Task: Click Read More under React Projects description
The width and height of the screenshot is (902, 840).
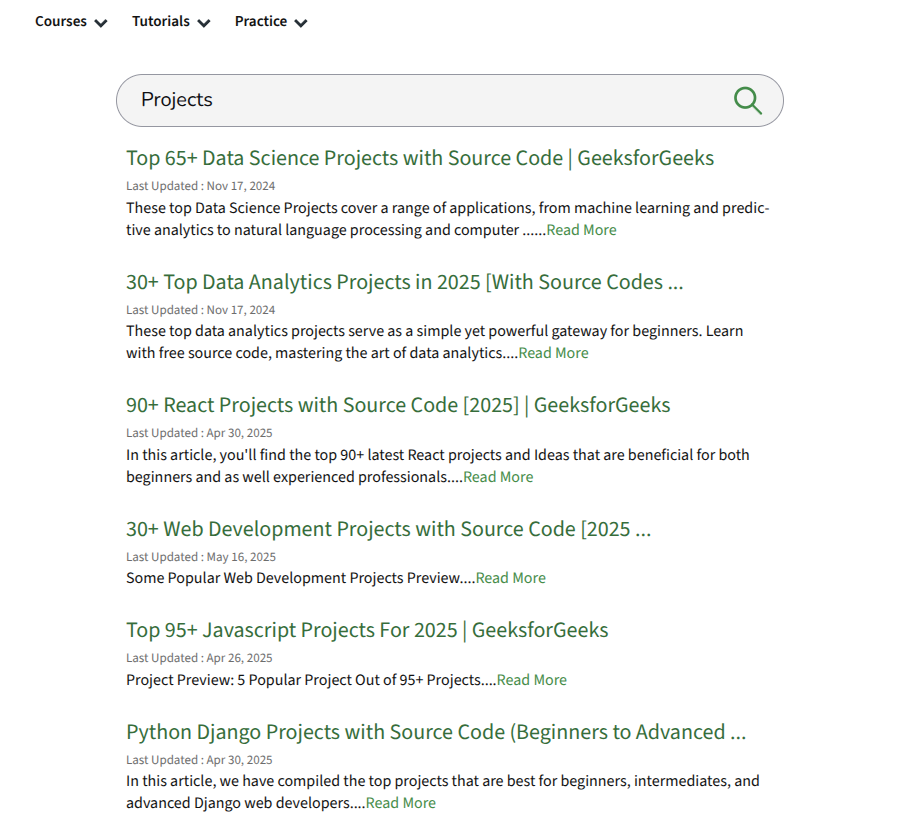Action: (498, 477)
